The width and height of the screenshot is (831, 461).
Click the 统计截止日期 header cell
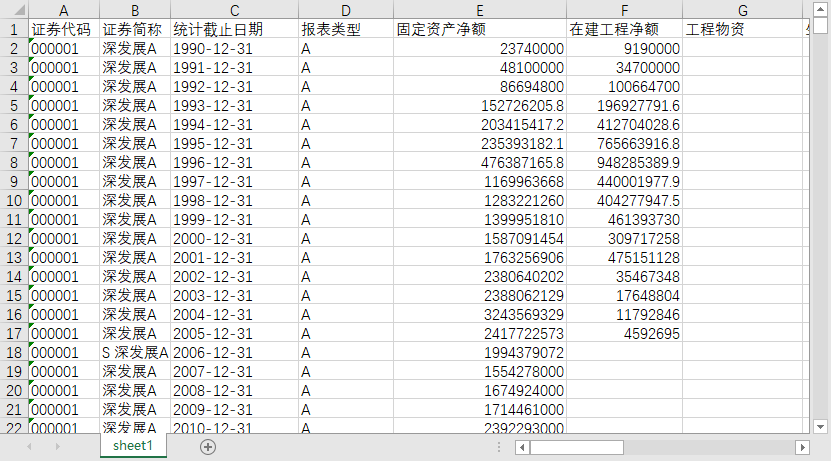click(x=234, y=29)
